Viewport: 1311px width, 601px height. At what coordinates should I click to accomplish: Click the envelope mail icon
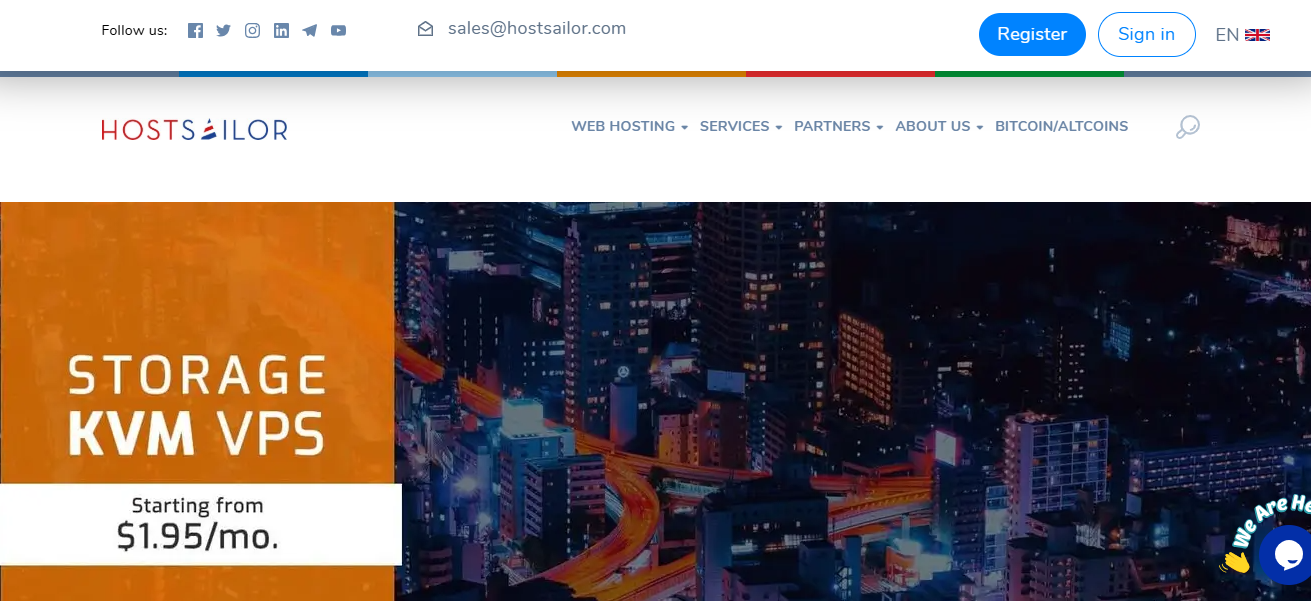tap(425, 29)
